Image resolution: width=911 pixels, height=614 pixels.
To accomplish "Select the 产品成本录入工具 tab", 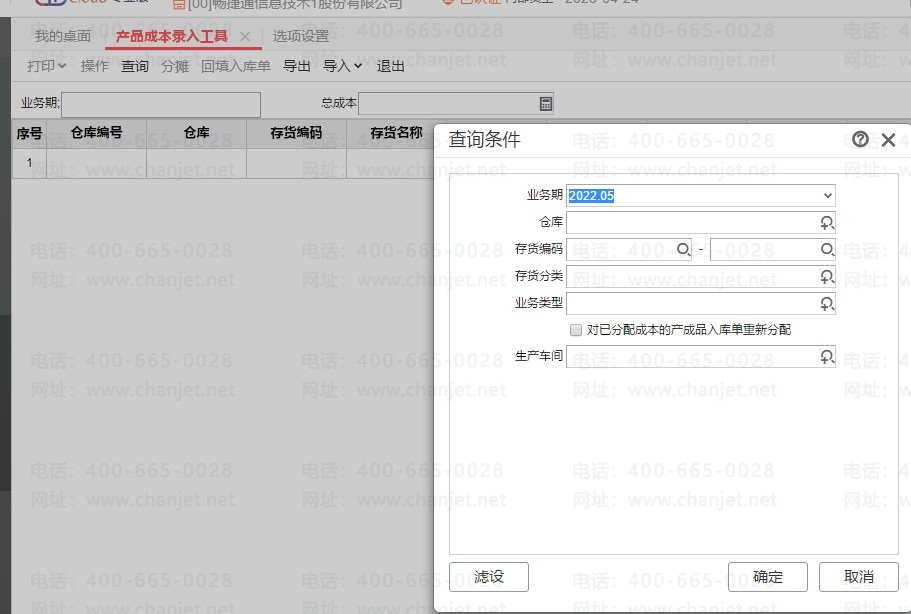I will click(172, 37).
